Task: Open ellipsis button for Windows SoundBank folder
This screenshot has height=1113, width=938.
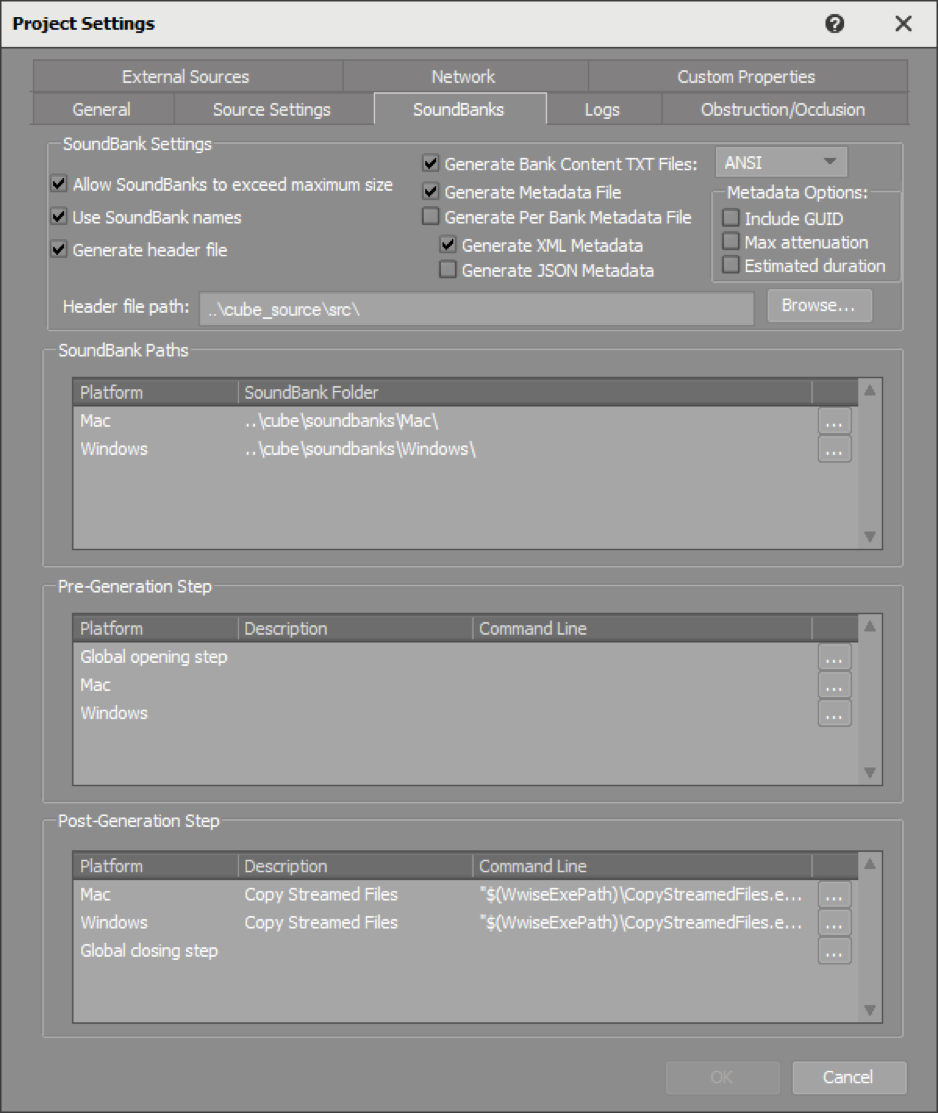Action: click(834, 450)
